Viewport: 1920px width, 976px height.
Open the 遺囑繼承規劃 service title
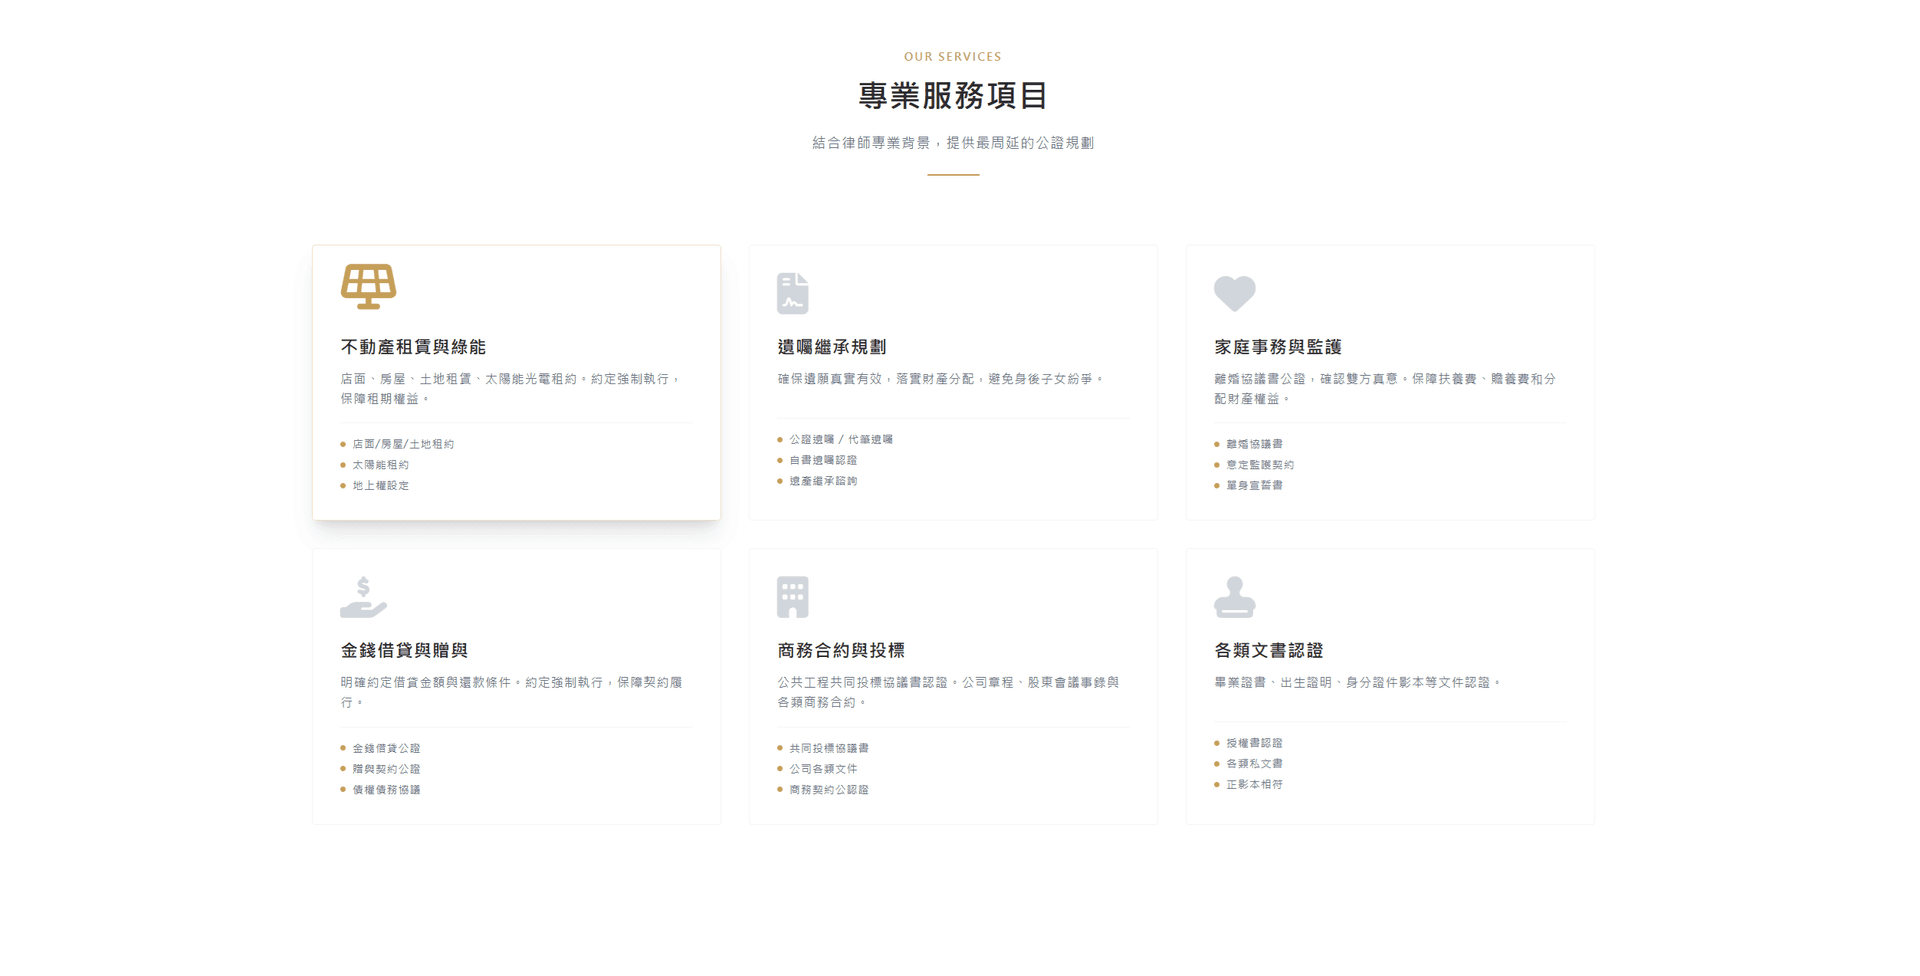[x=832, y=347]
